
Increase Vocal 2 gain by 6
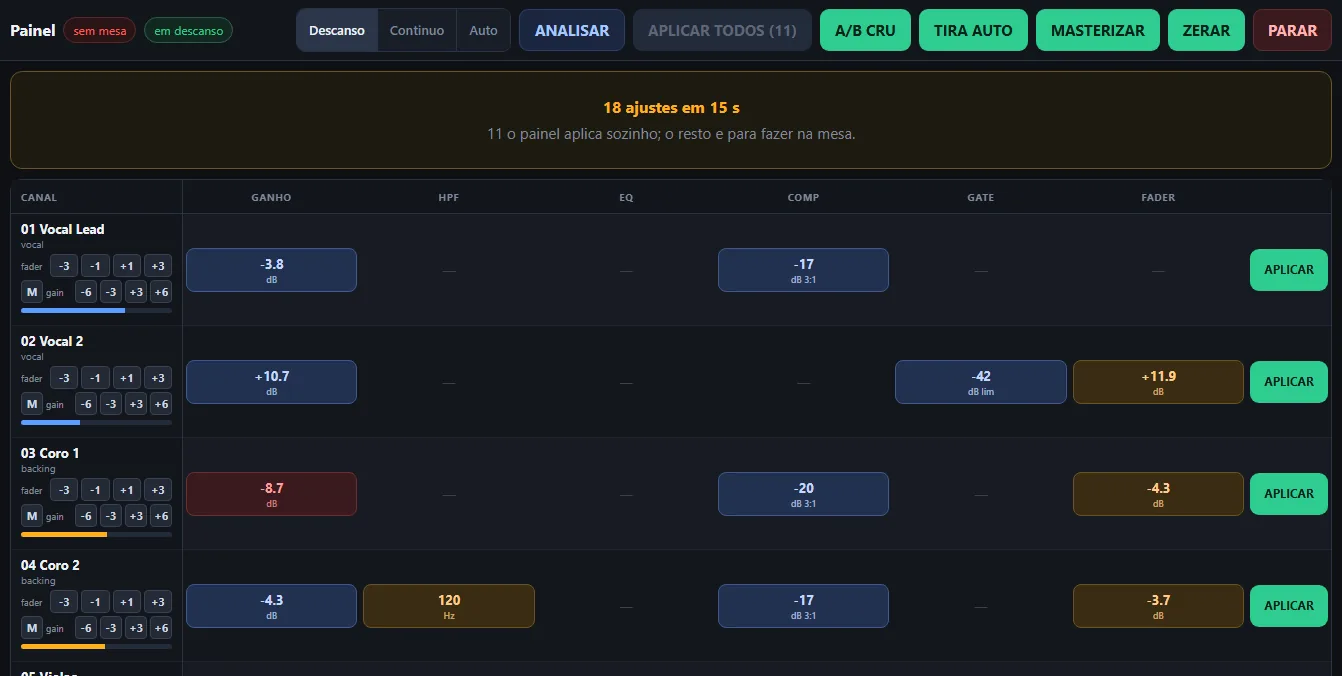[x=160, y=404]
